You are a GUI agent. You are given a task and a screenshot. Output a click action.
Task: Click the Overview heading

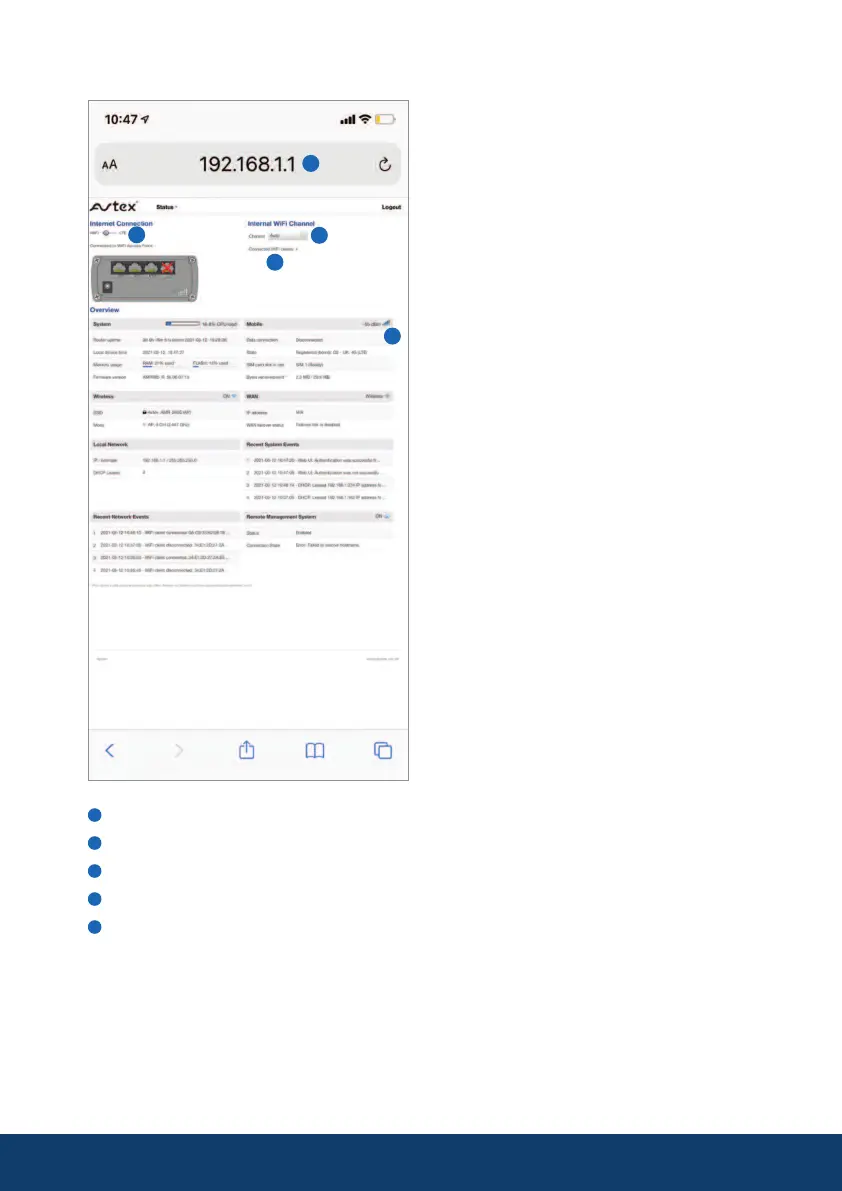point(104,310)
